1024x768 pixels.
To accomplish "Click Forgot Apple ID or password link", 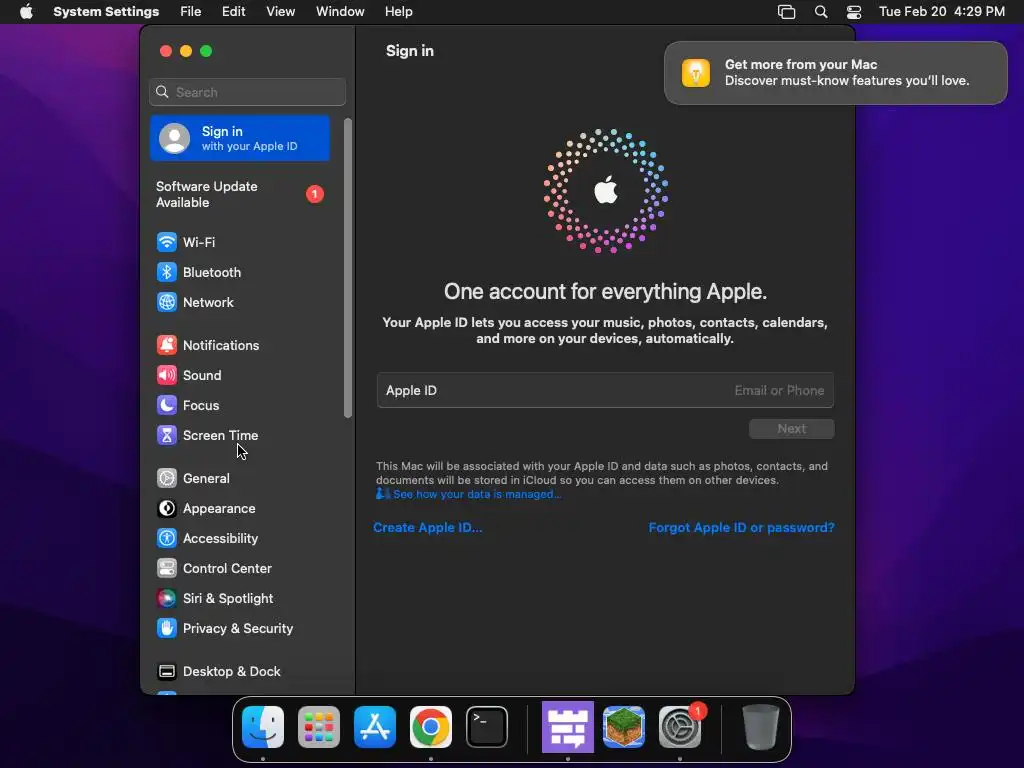I will pyautogui.click(x=741, y=528).
